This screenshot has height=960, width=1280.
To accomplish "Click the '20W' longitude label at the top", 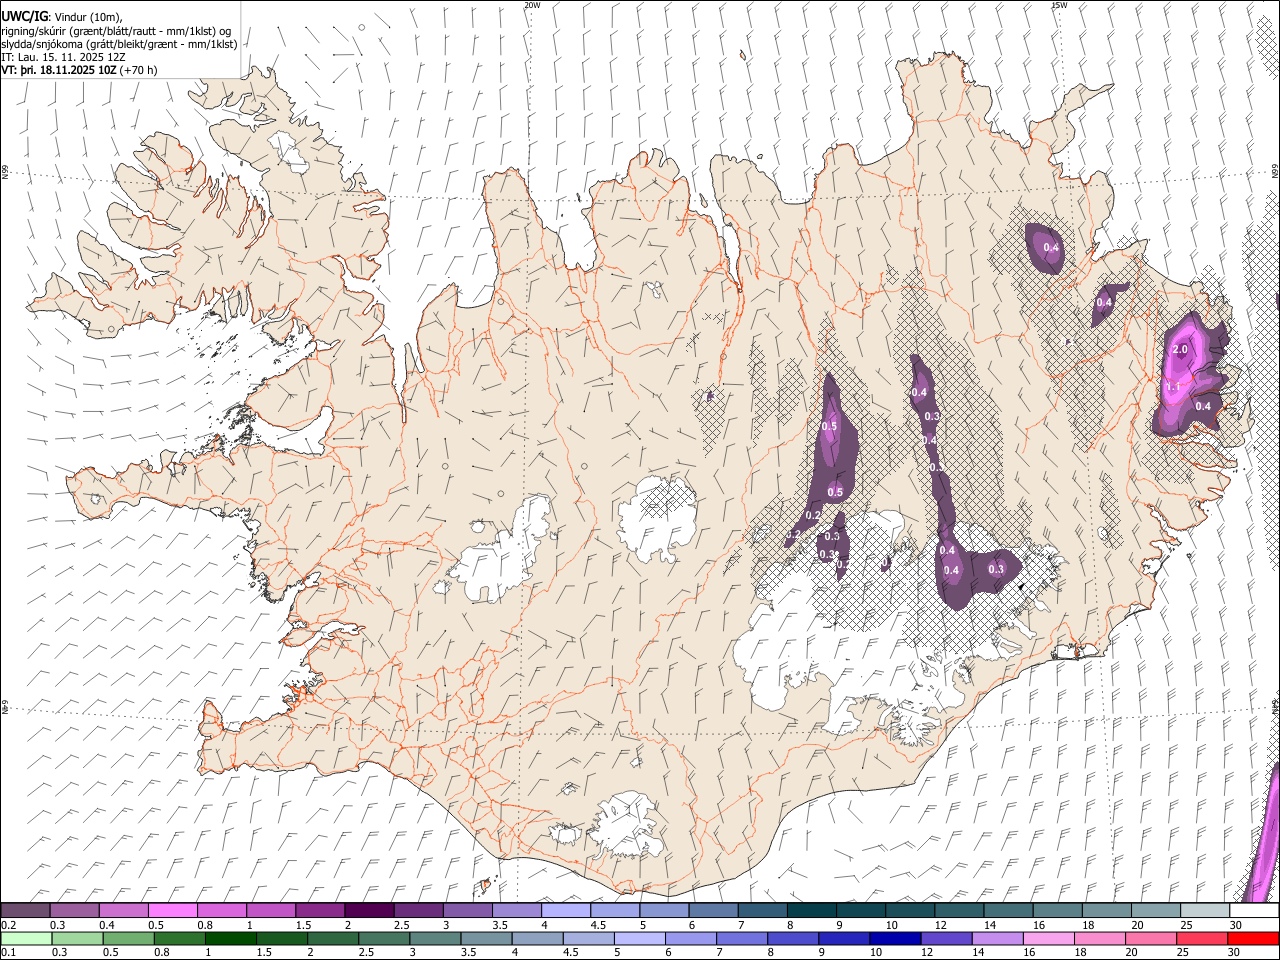I will pos(532,5).
